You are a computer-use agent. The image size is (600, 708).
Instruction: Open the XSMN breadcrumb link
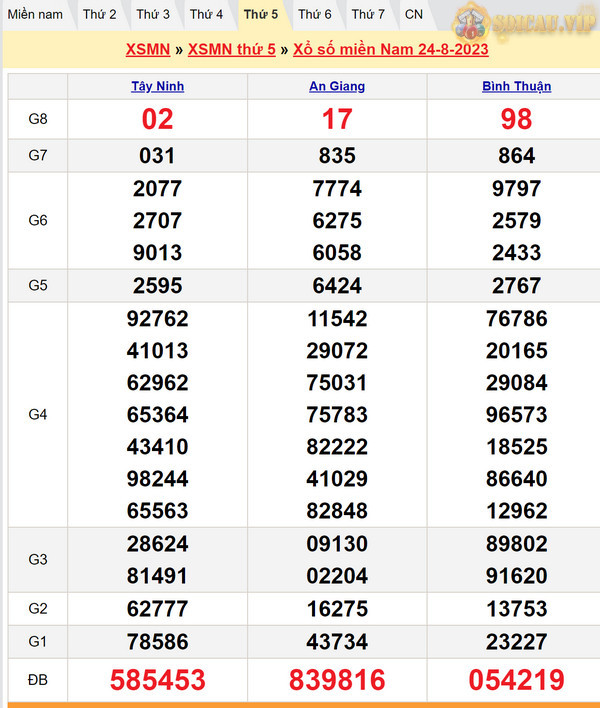(x=147, y=50)
